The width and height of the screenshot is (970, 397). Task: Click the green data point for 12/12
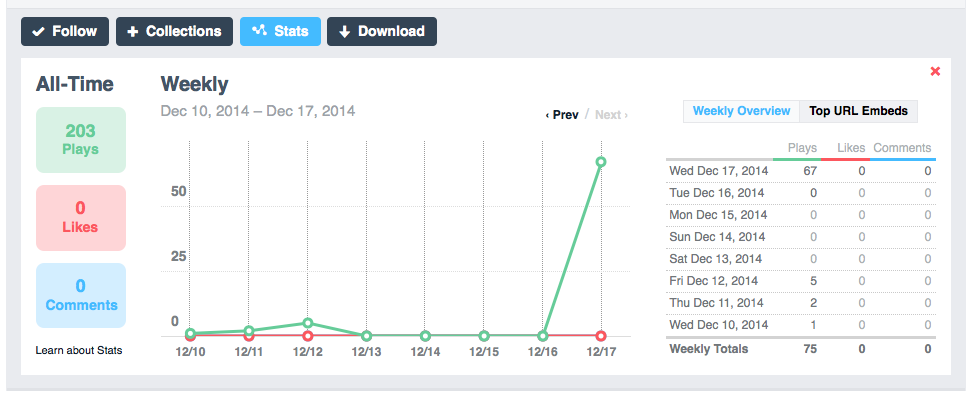[x=307, y=323]
